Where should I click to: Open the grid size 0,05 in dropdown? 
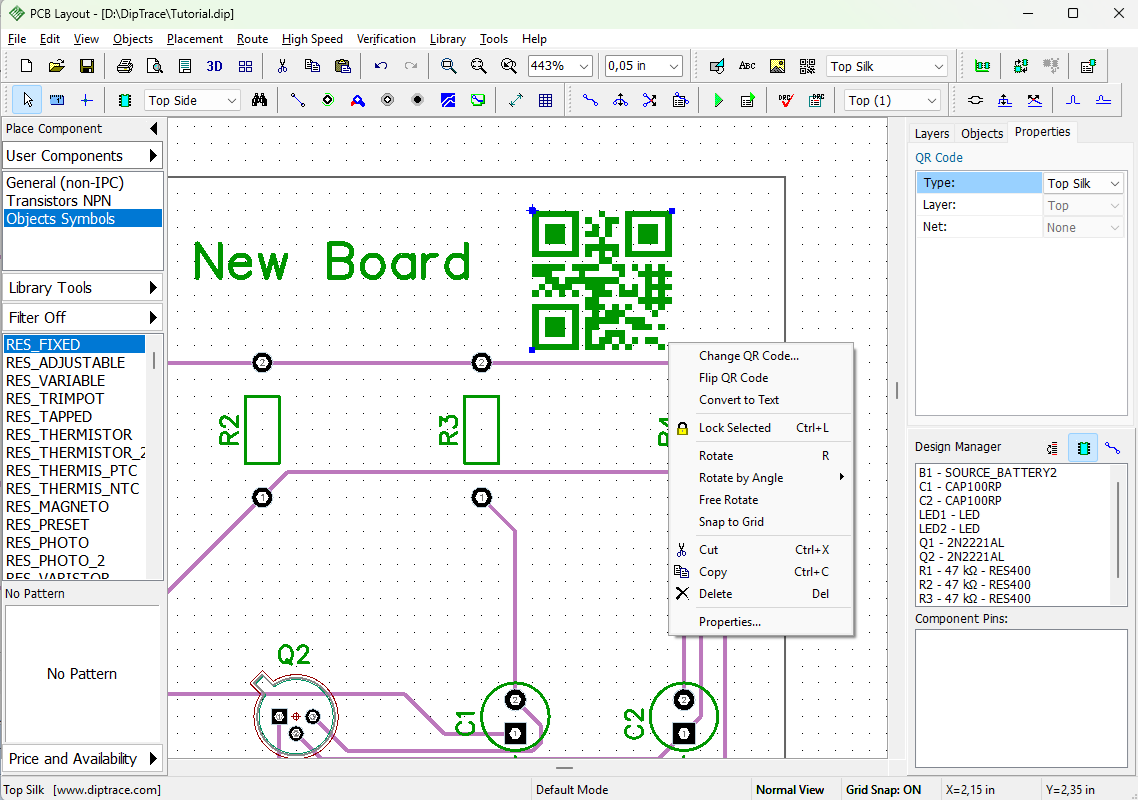point(674,66)
